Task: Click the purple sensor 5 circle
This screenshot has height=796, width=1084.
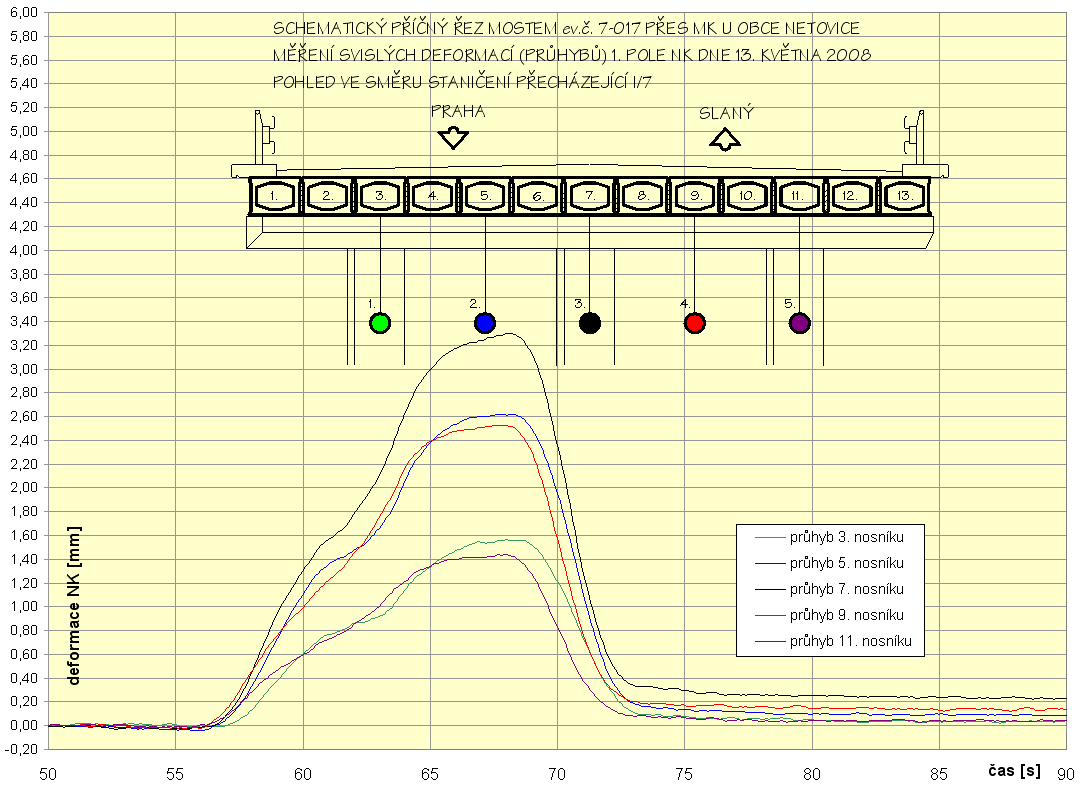Action: (x=799, y=322)
